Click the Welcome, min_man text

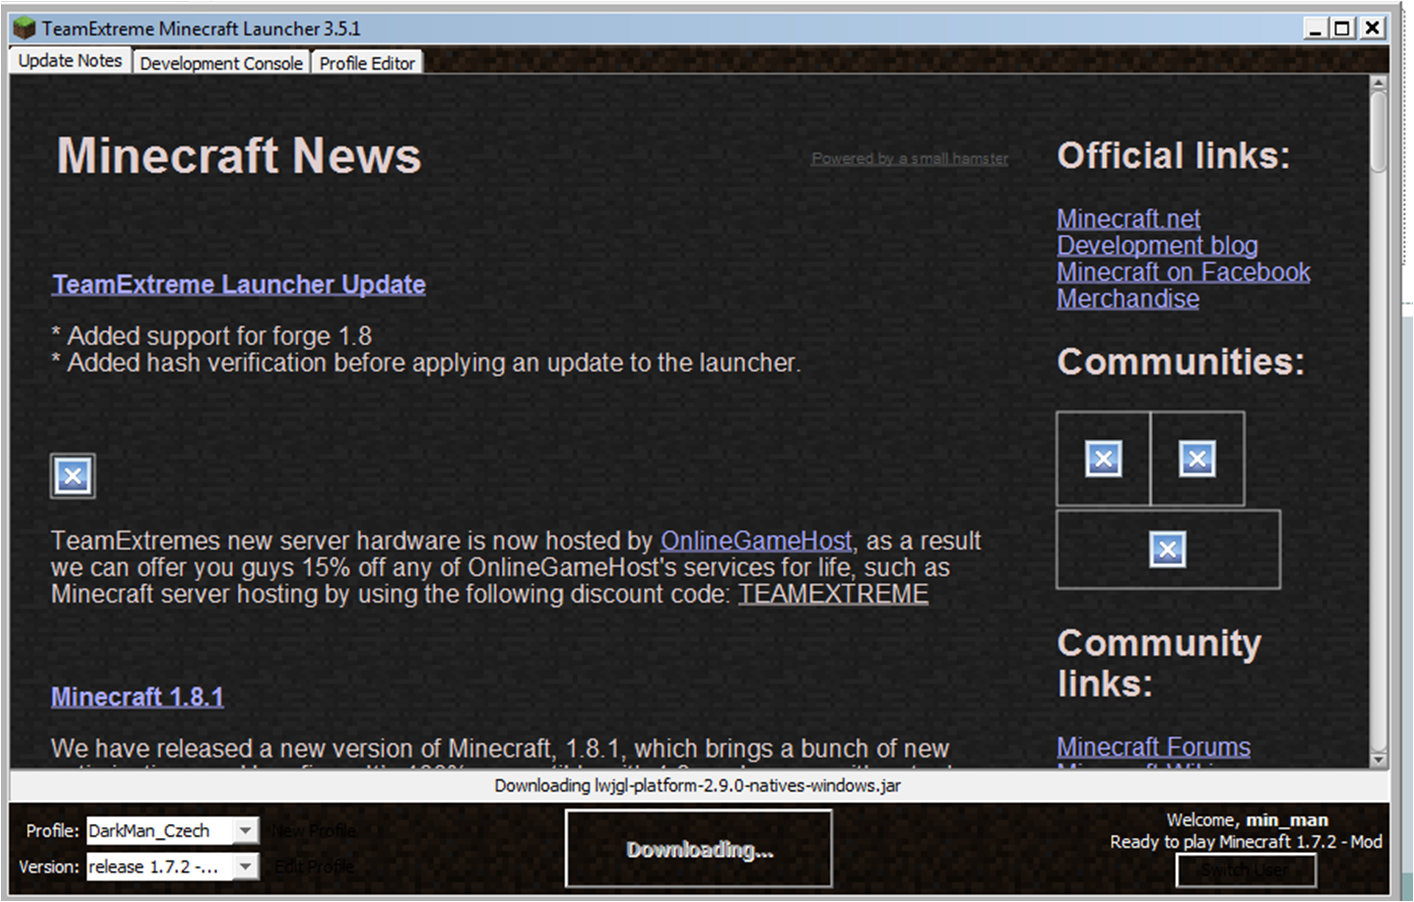(x=1247, y=820)
